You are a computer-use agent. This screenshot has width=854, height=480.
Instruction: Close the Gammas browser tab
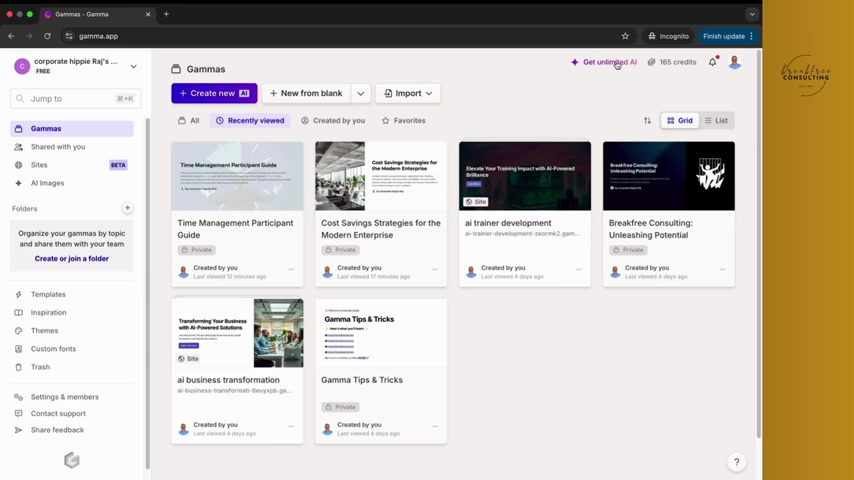click(x=148, y=14)
